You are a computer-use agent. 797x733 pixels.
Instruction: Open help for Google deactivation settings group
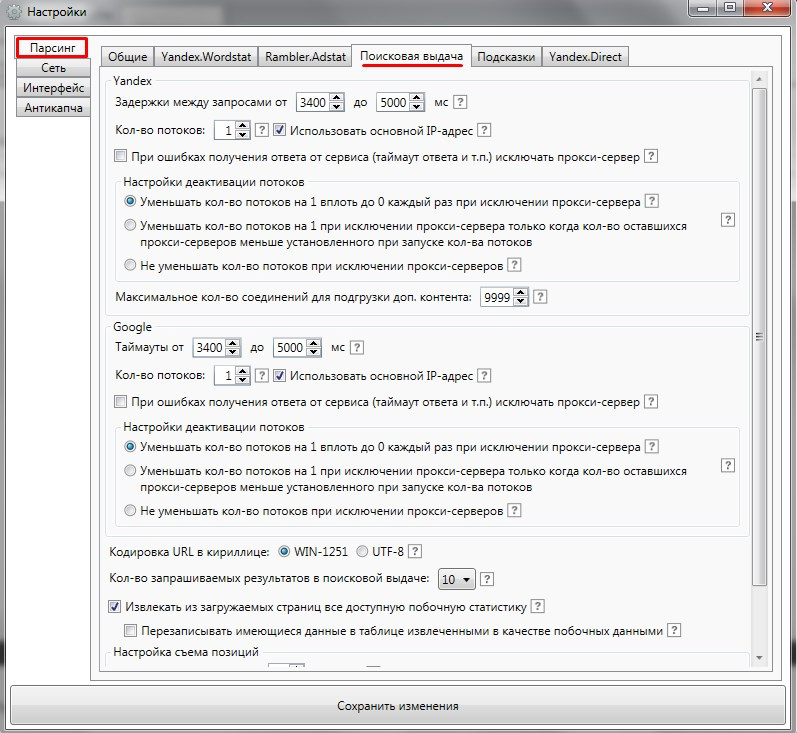coord(727,465)
